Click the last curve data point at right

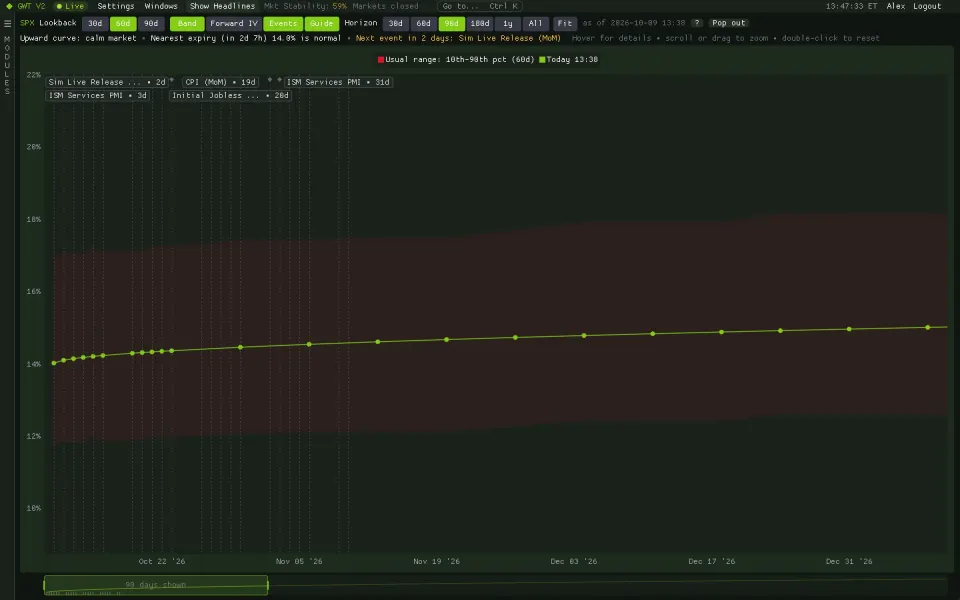click(x=928, y=328)
